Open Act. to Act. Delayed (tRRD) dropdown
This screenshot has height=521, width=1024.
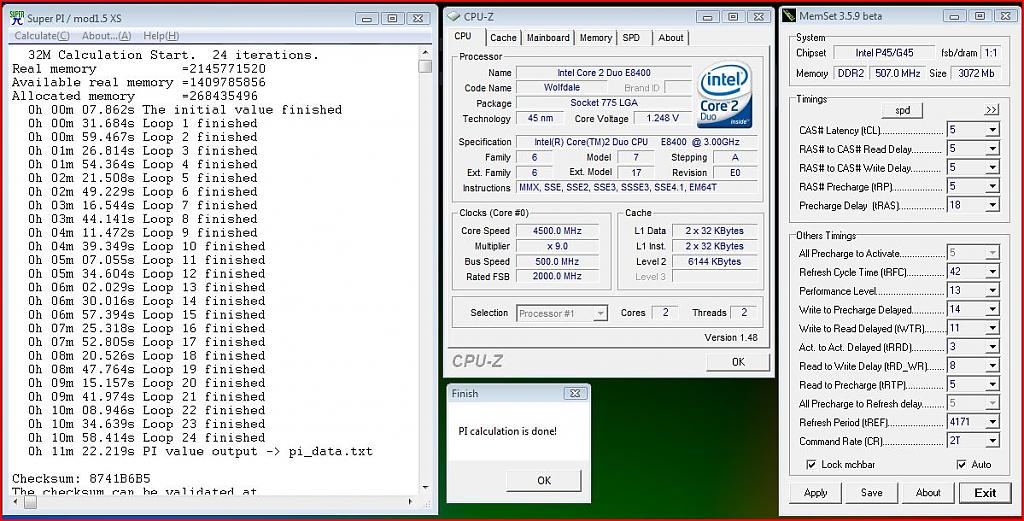[x=993, y=347]
